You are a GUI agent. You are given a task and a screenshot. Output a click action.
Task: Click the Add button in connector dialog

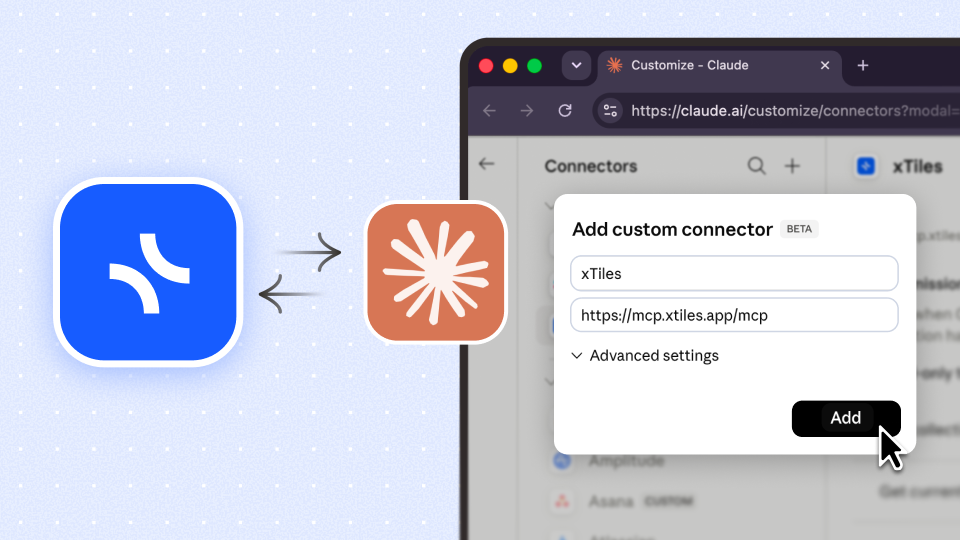coord(846,419)
